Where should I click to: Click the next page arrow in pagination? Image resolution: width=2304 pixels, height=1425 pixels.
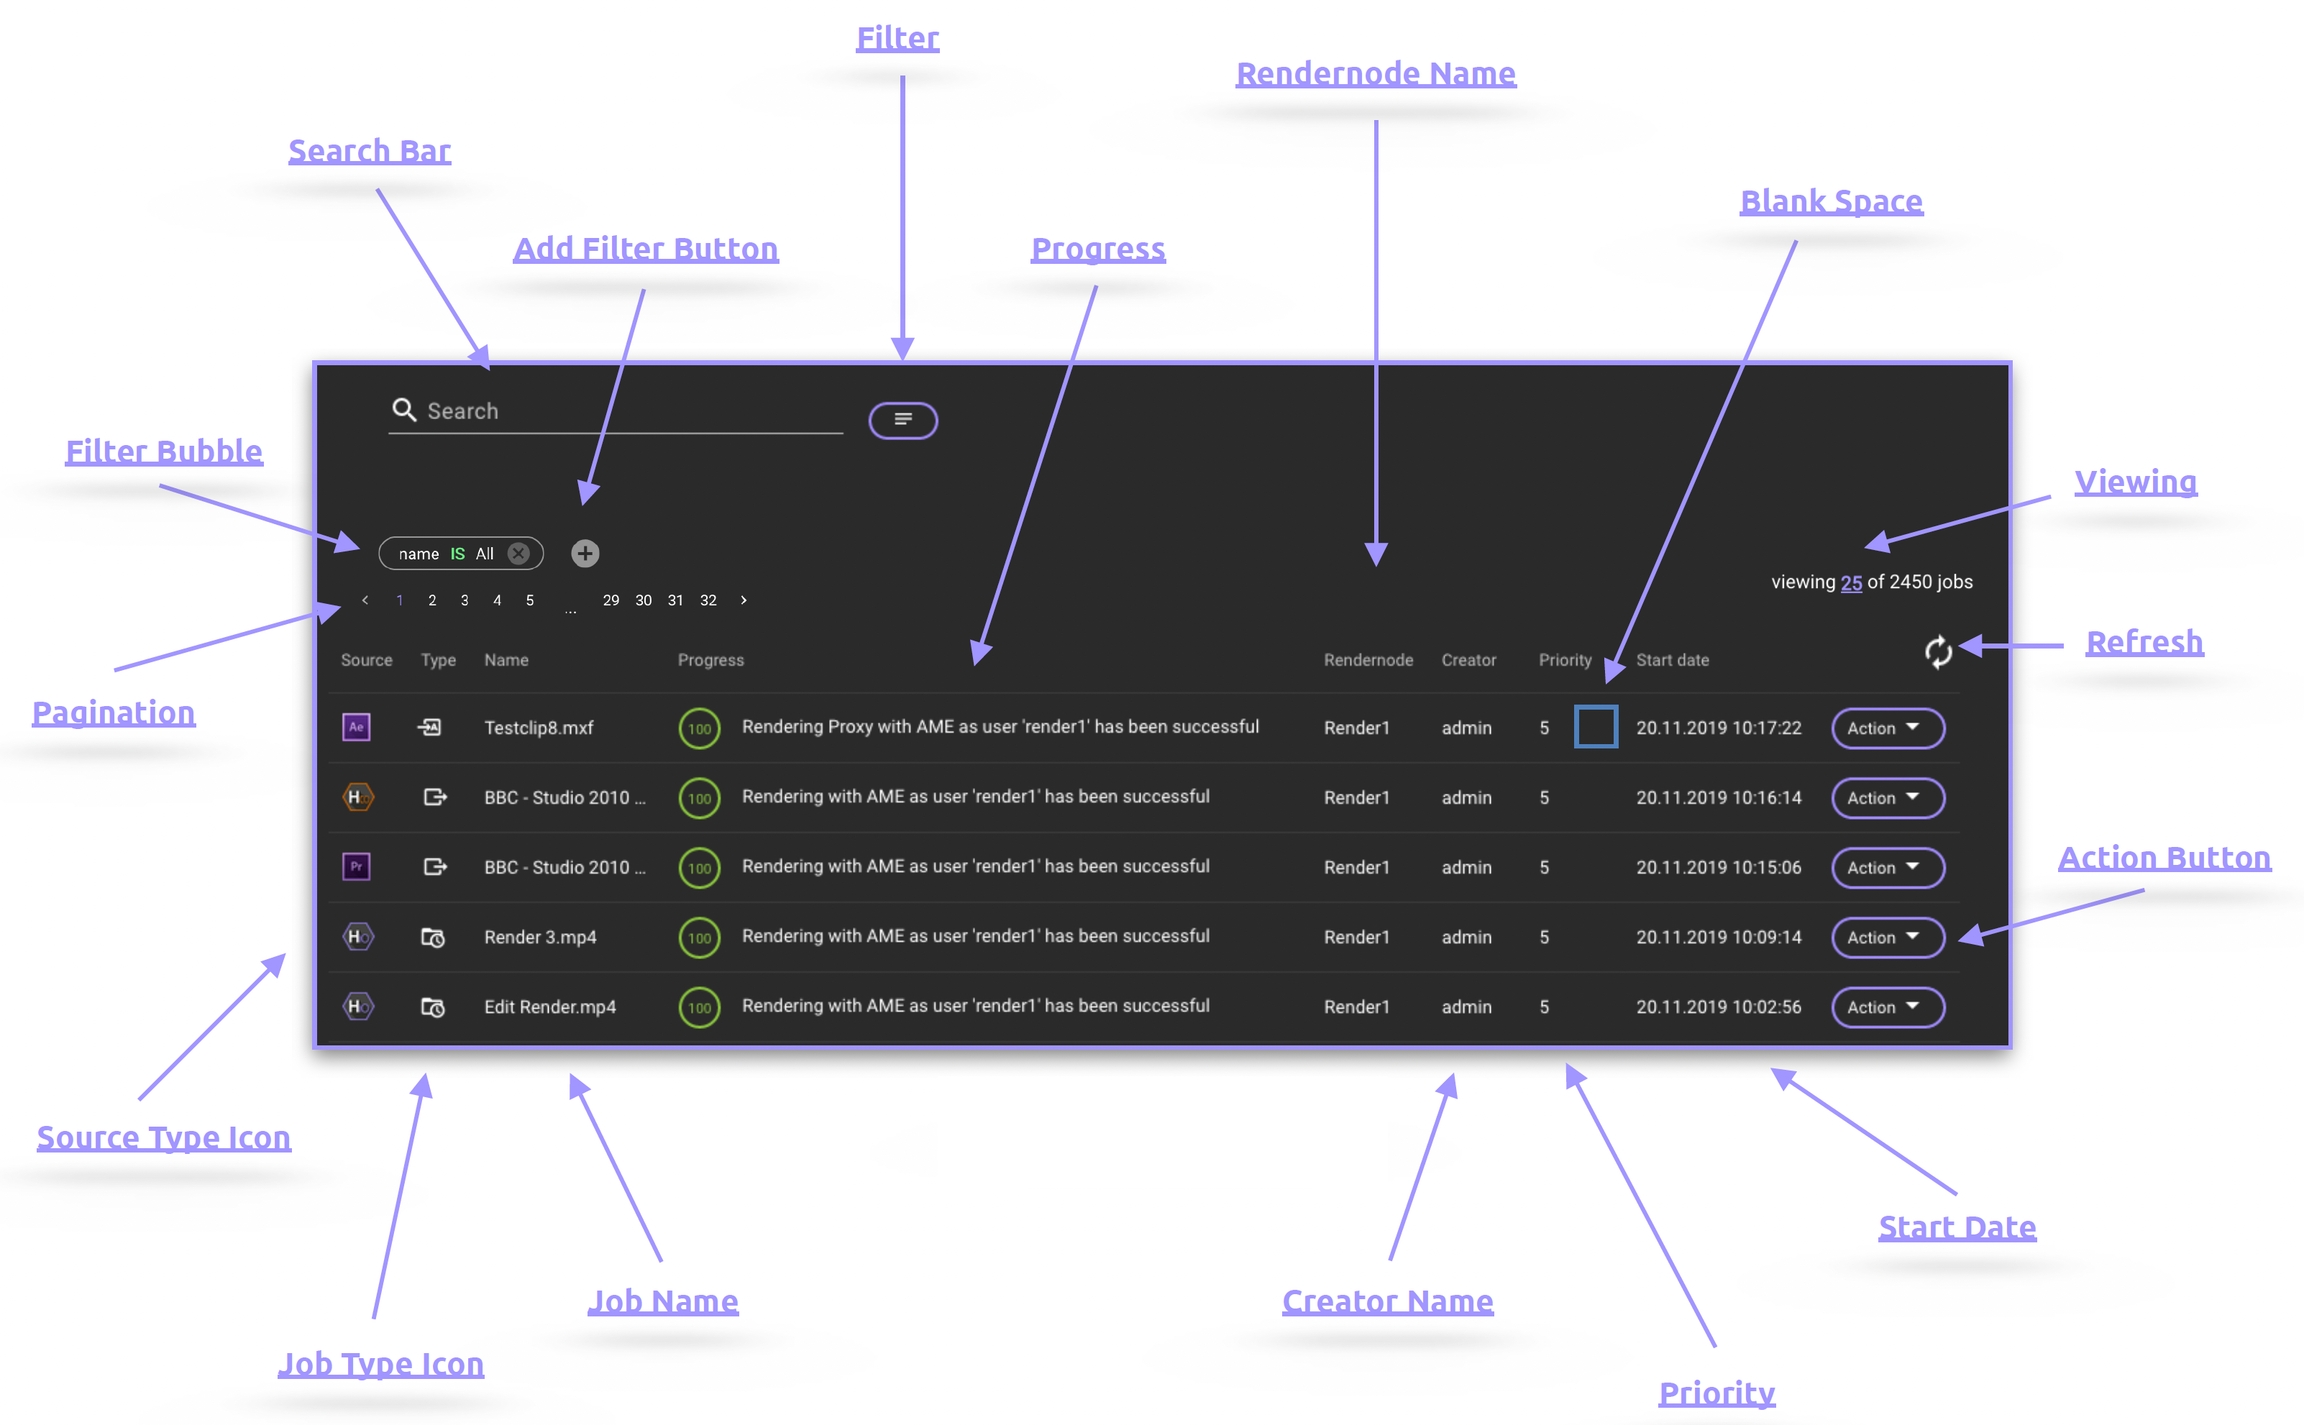click(743, 600)
